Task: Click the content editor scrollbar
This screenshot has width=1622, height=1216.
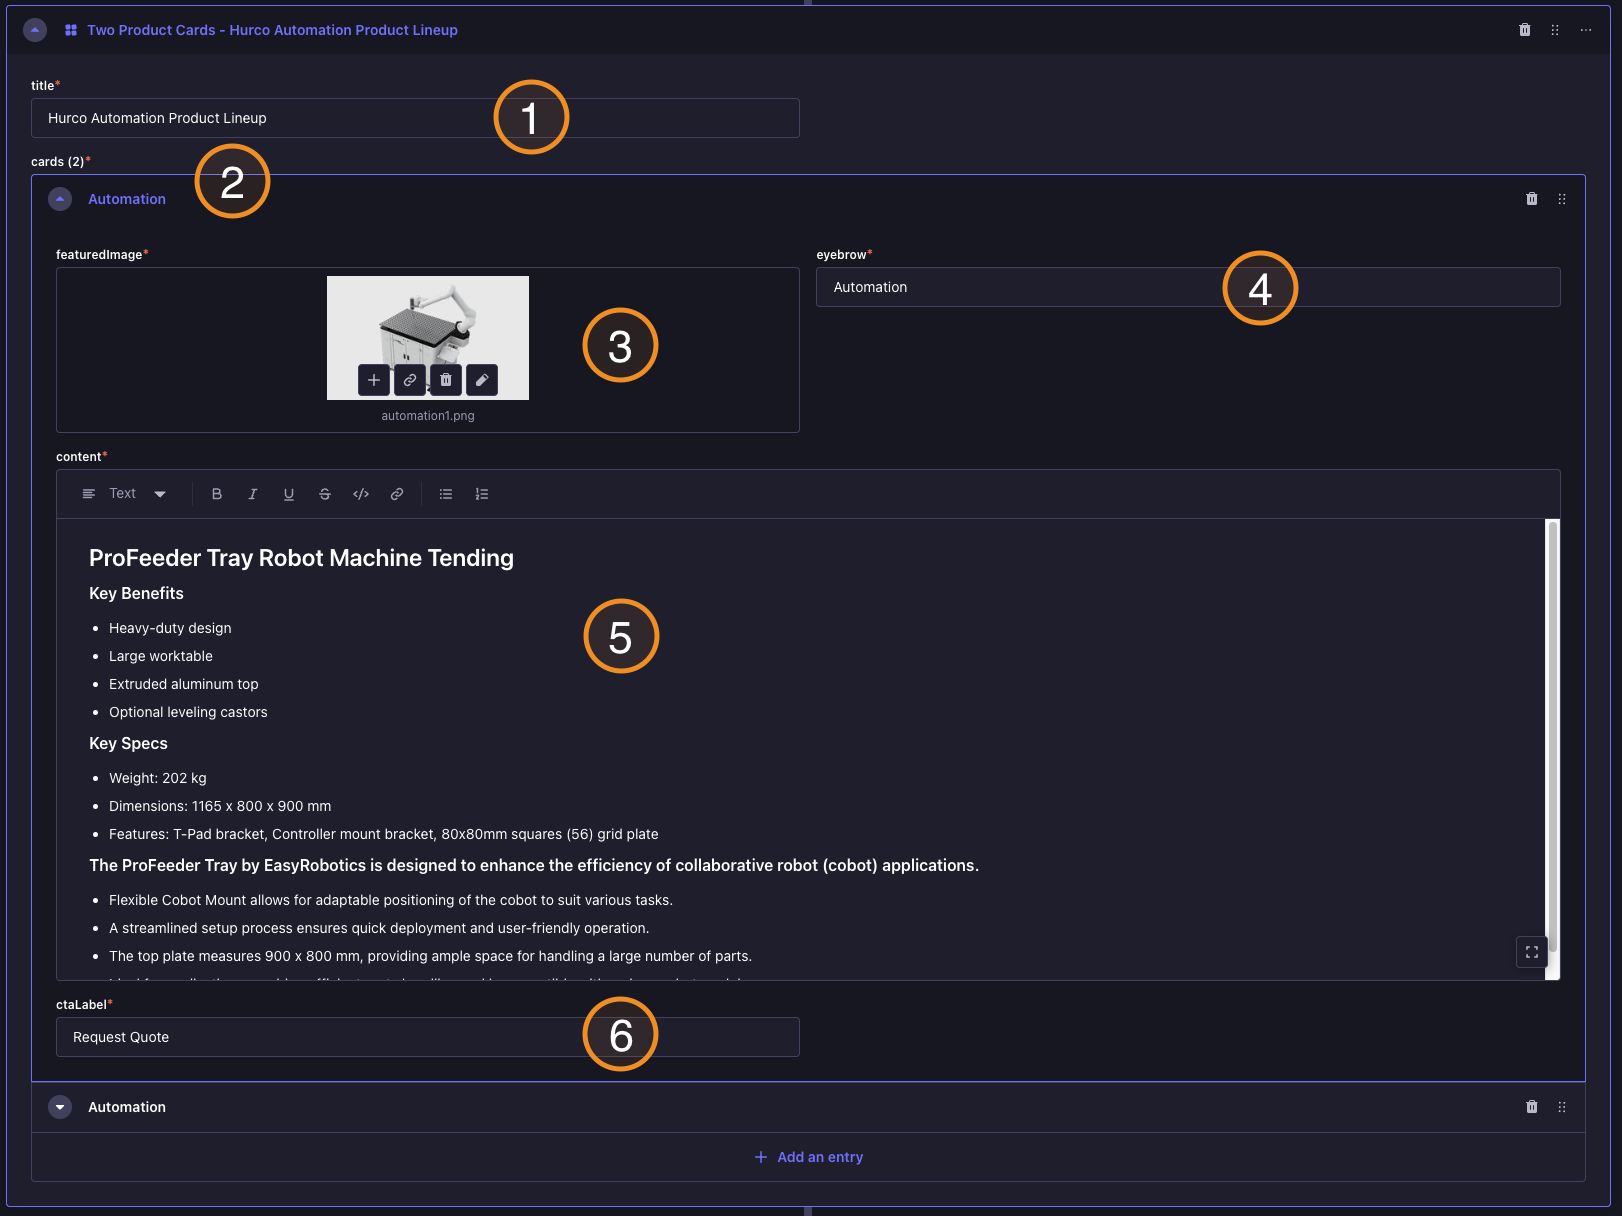Action: coord(1553,735)
